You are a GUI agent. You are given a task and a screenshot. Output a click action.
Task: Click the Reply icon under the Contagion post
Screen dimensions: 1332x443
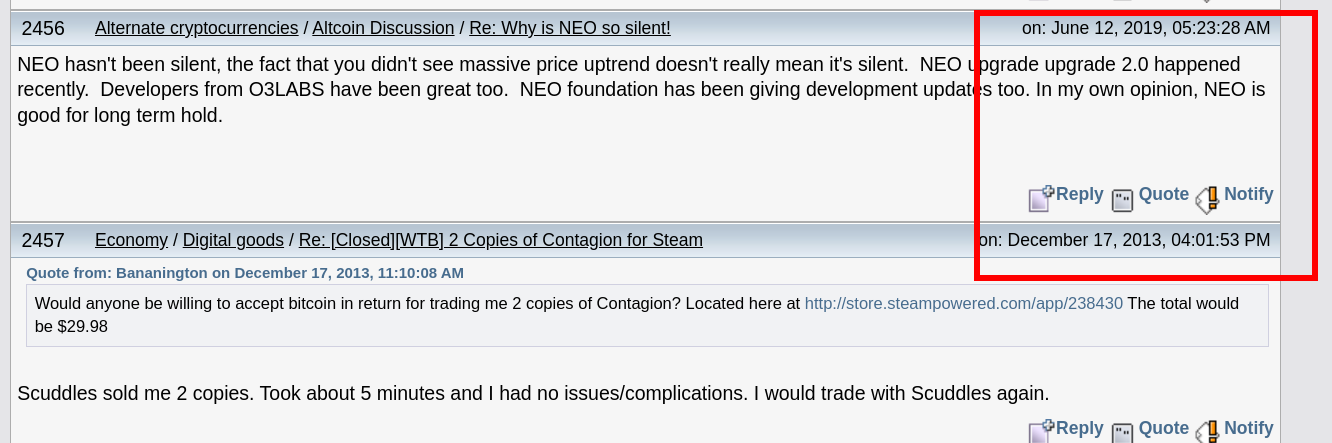[x=1042, y=431]
